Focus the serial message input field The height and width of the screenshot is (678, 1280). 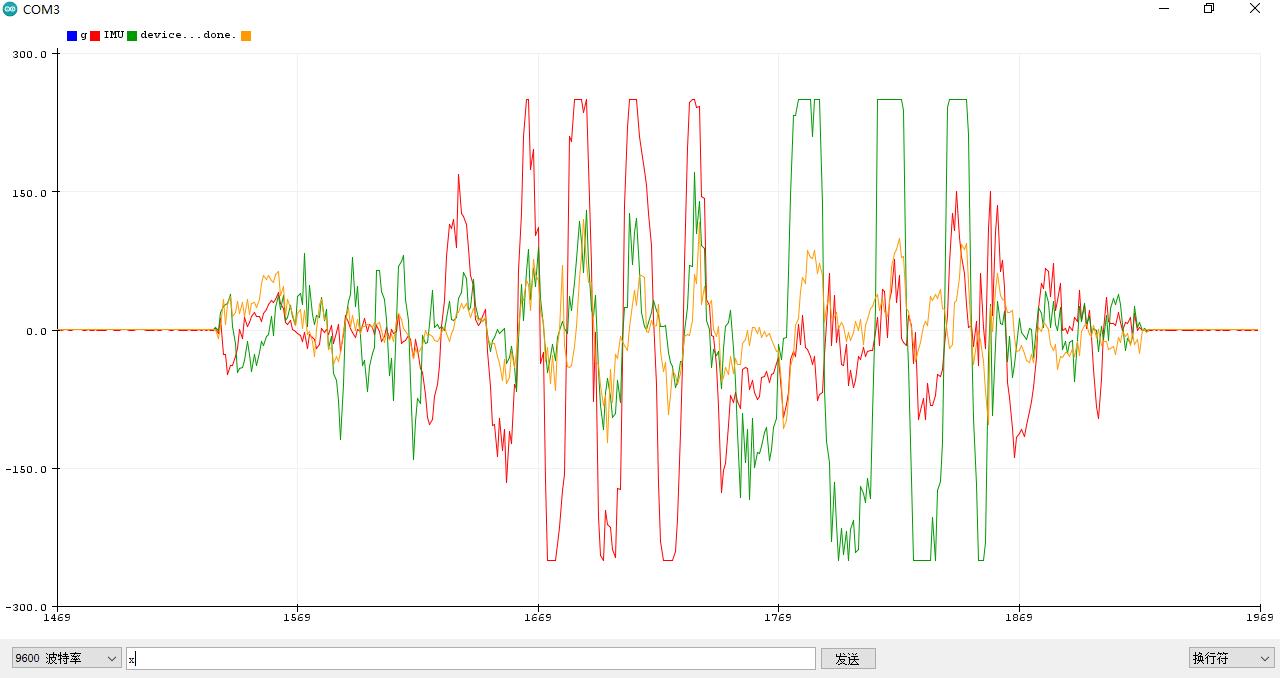(471, 658)
